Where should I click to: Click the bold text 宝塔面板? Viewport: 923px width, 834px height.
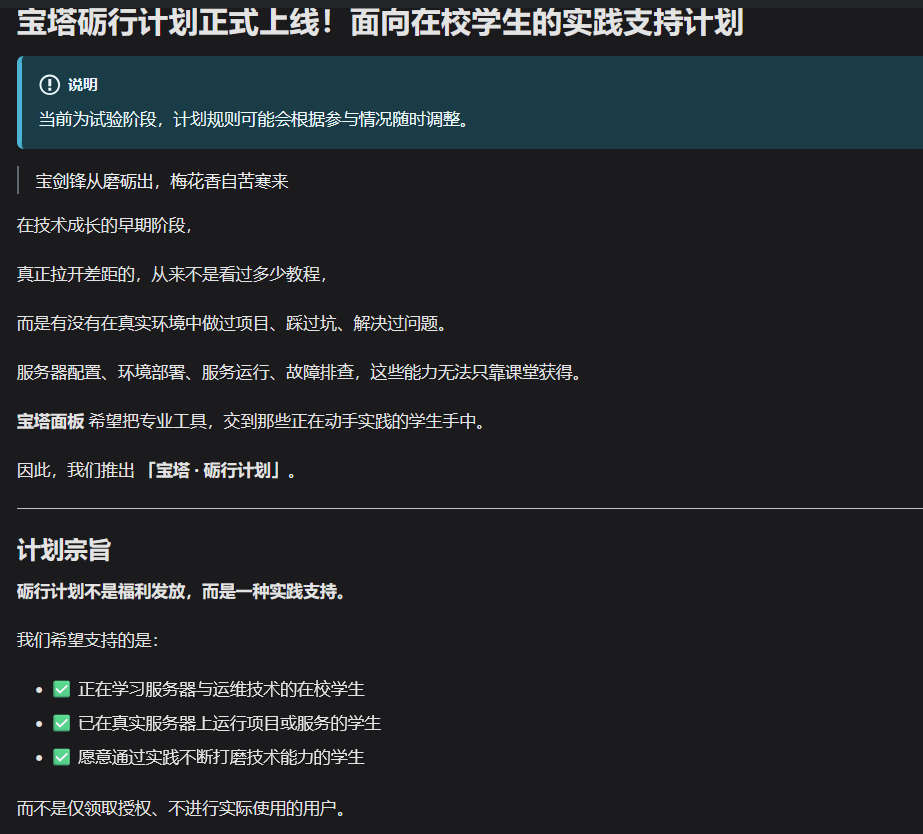pyautogui.click(x=51, y=421)
